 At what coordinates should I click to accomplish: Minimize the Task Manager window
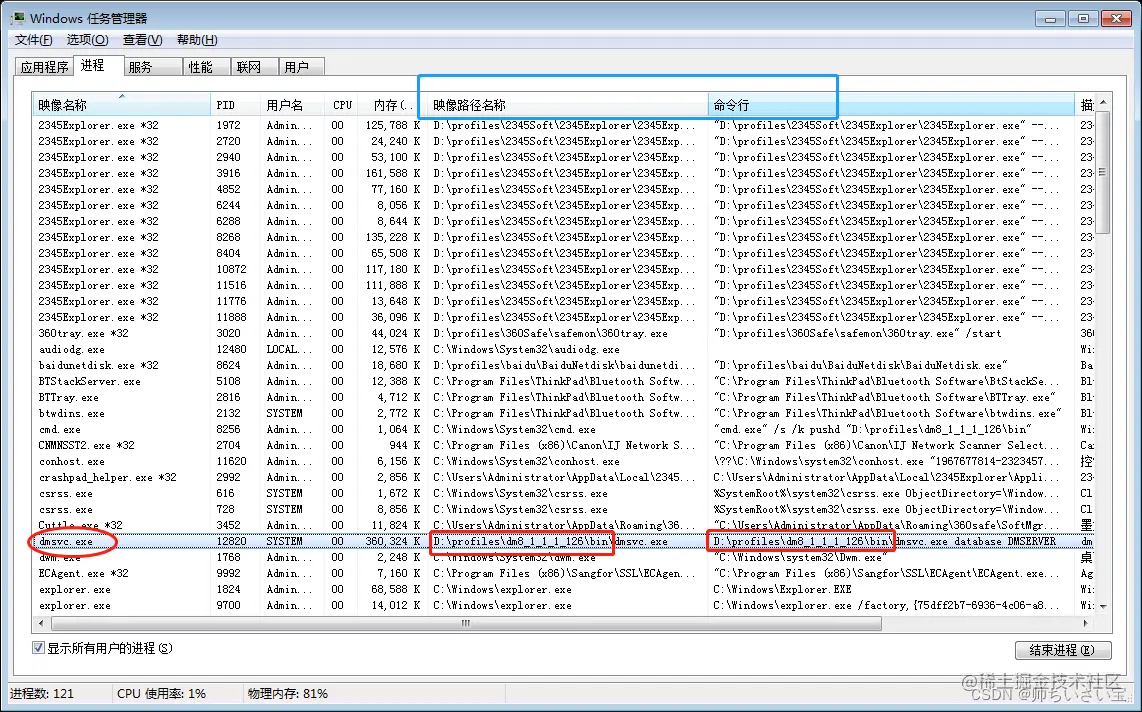point(1051,18)
